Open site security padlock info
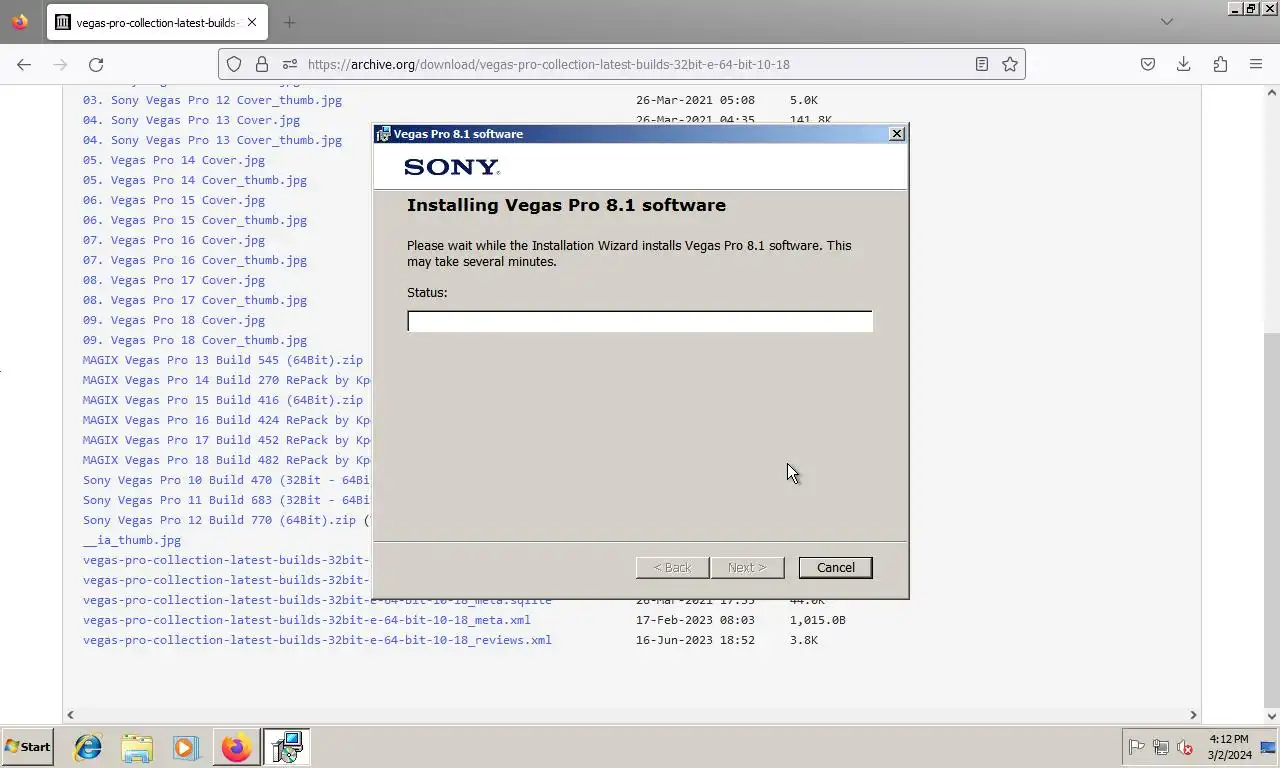The width and height of the screenshot is (1280, 768). pyautogui.click(x=262, y=64)
